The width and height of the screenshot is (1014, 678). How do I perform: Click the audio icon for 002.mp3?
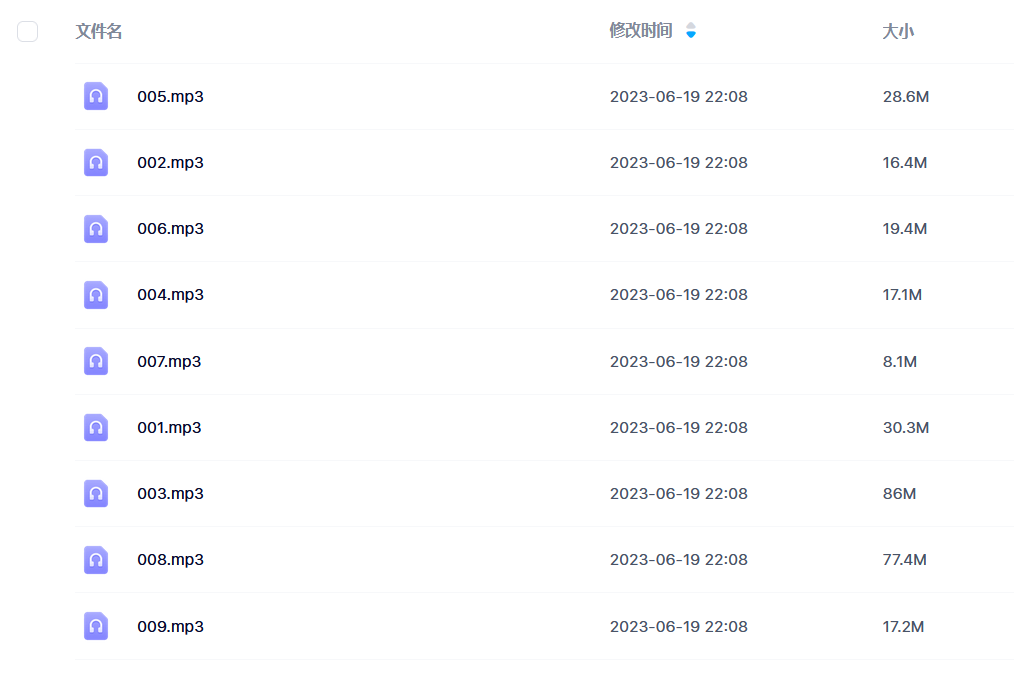pos(96,162)
